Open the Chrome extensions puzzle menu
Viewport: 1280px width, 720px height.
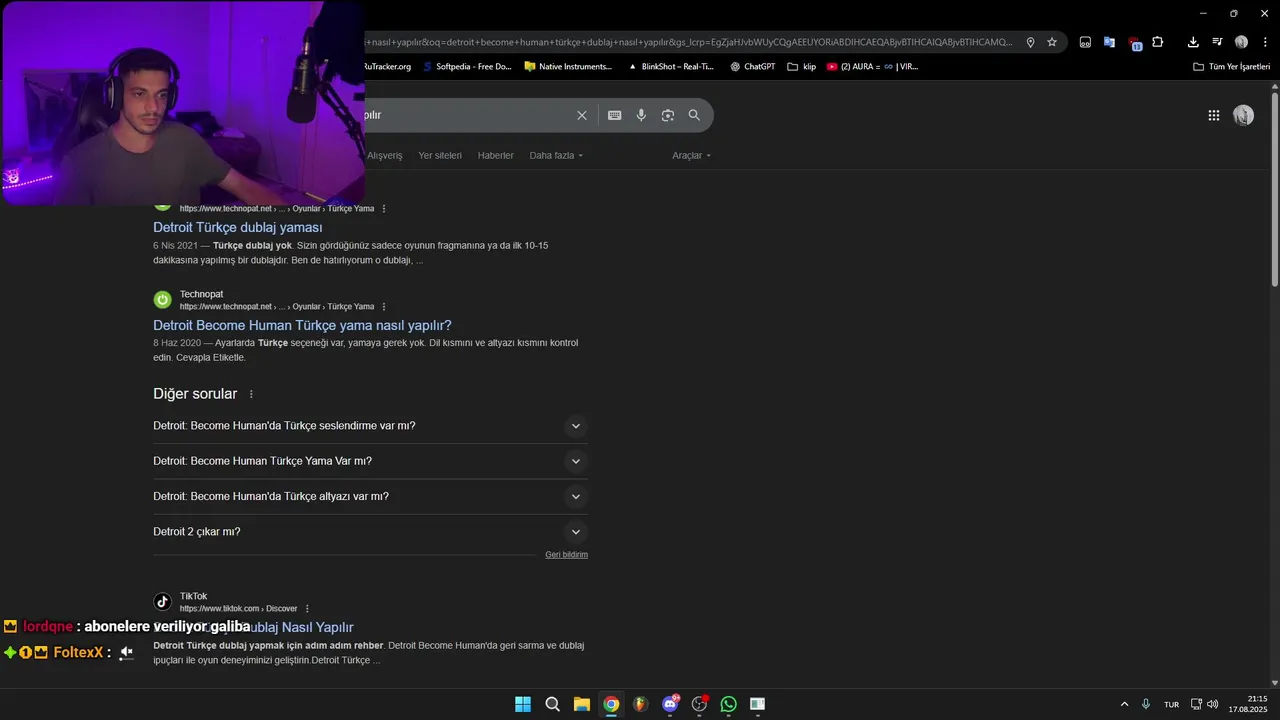tap(1158, 42)
